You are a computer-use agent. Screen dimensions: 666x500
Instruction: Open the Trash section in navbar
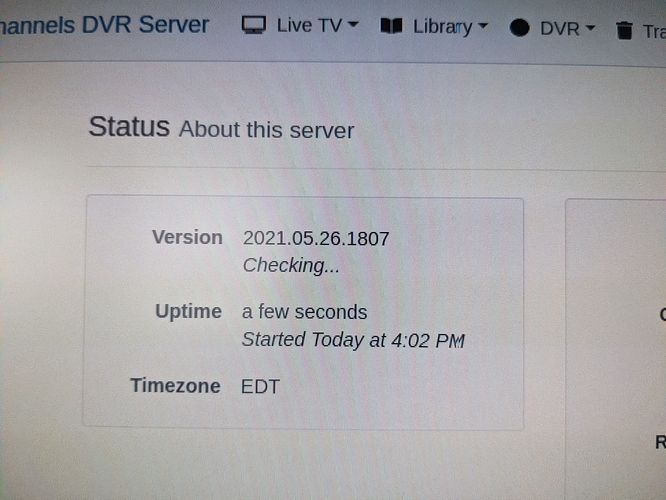point(641,31)
